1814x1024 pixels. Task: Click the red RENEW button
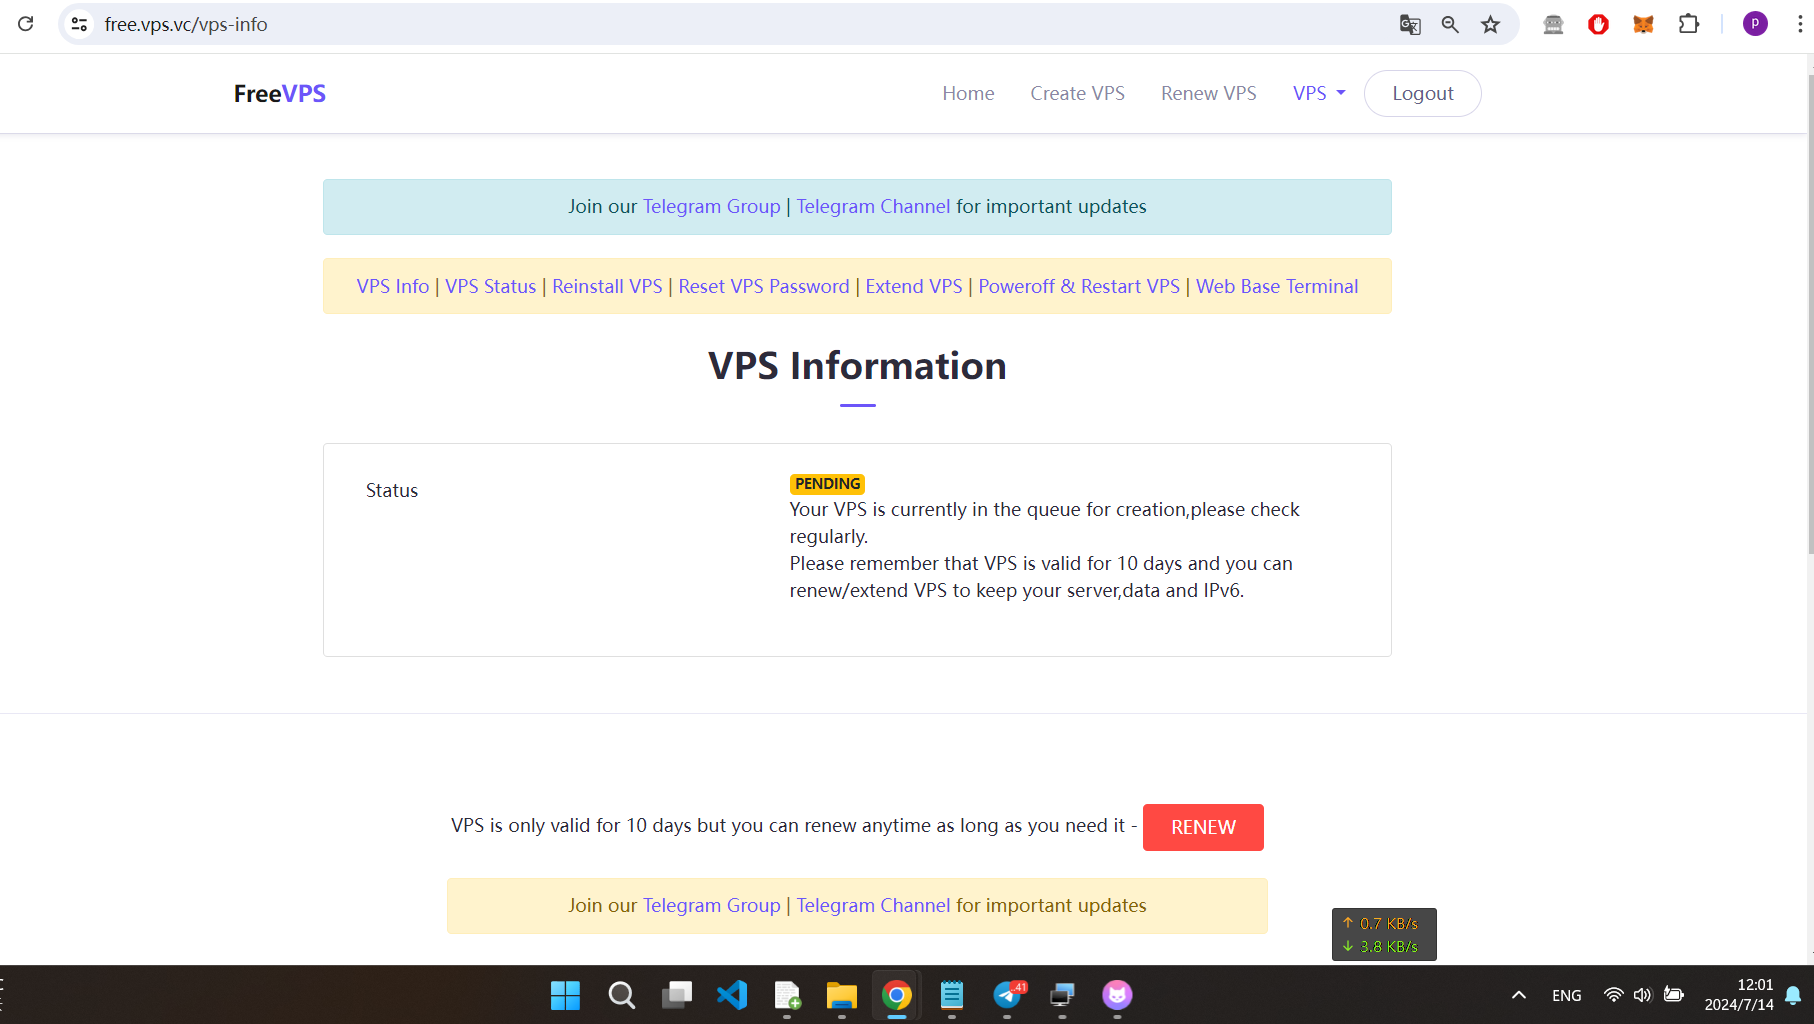1203,827
